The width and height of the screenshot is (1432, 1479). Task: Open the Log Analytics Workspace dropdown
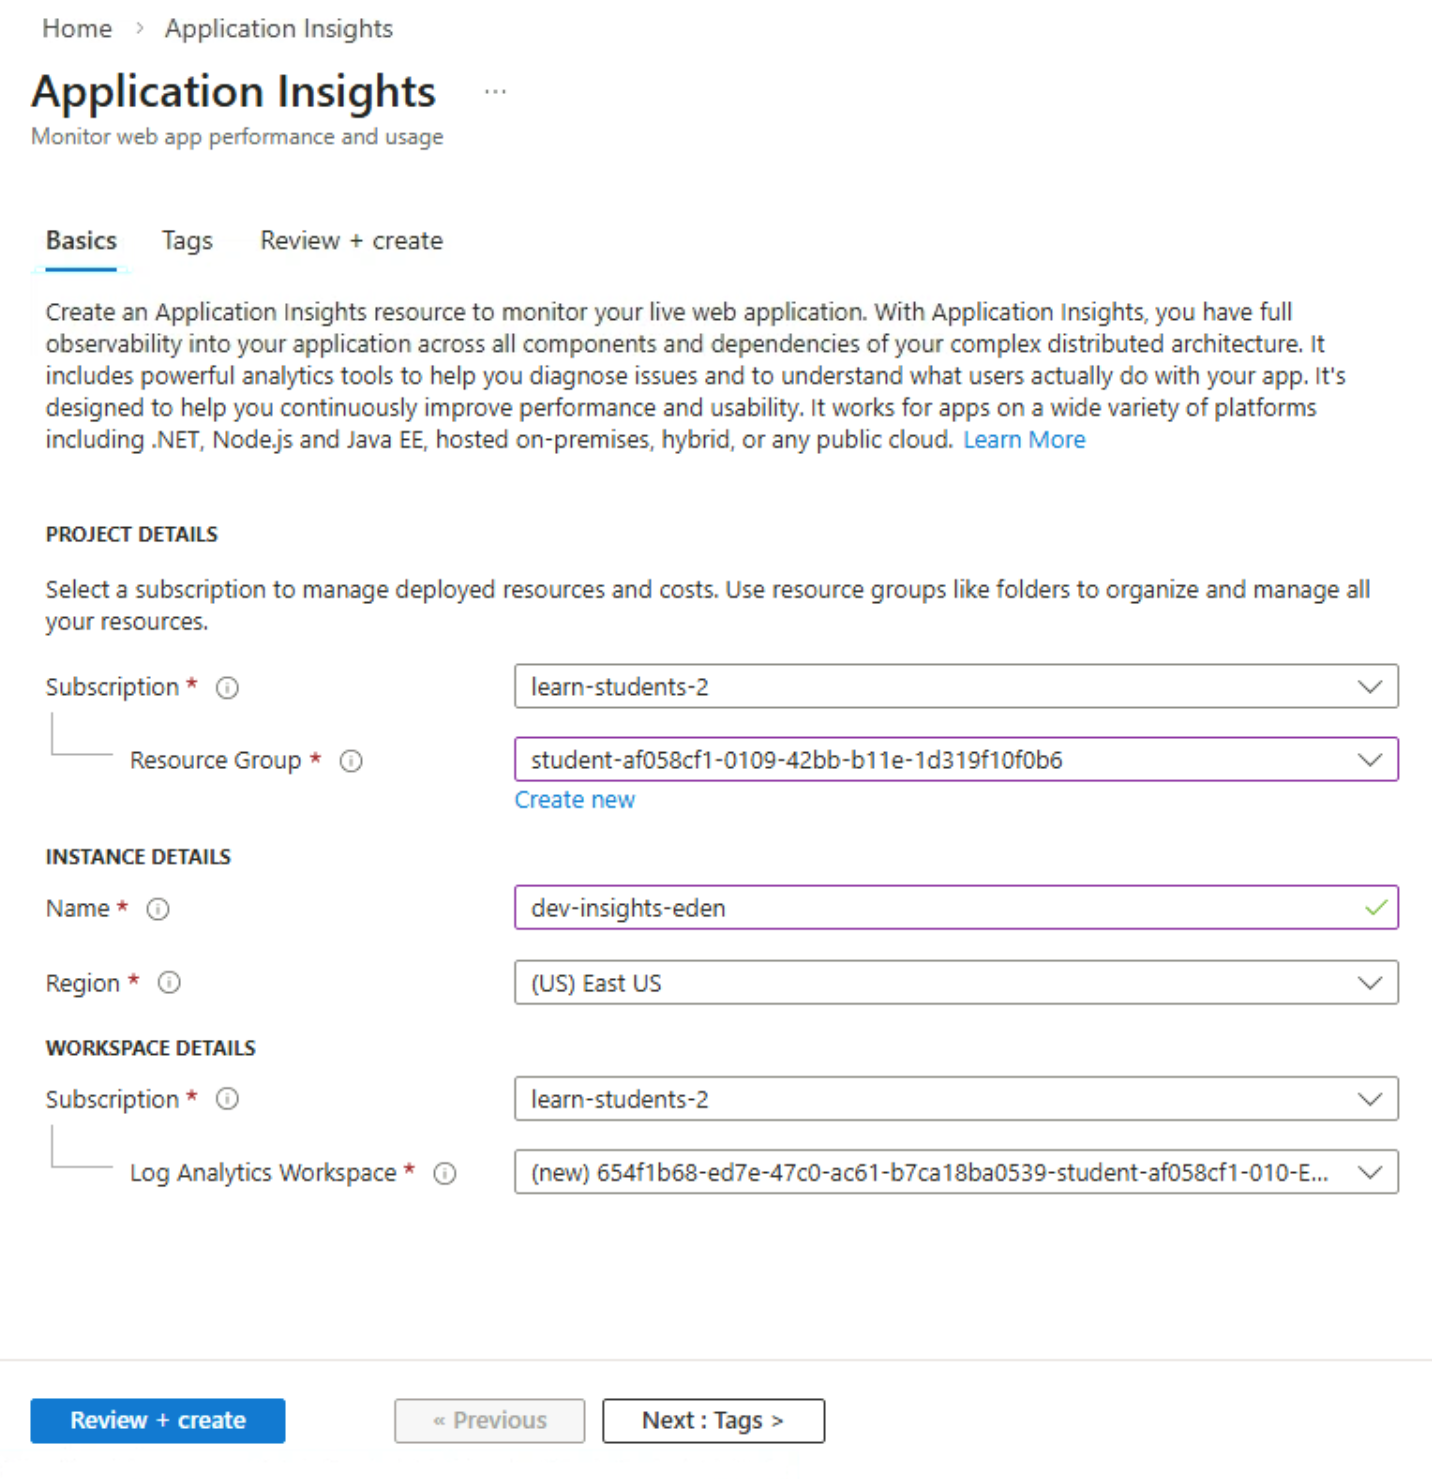click(955, 1172)
